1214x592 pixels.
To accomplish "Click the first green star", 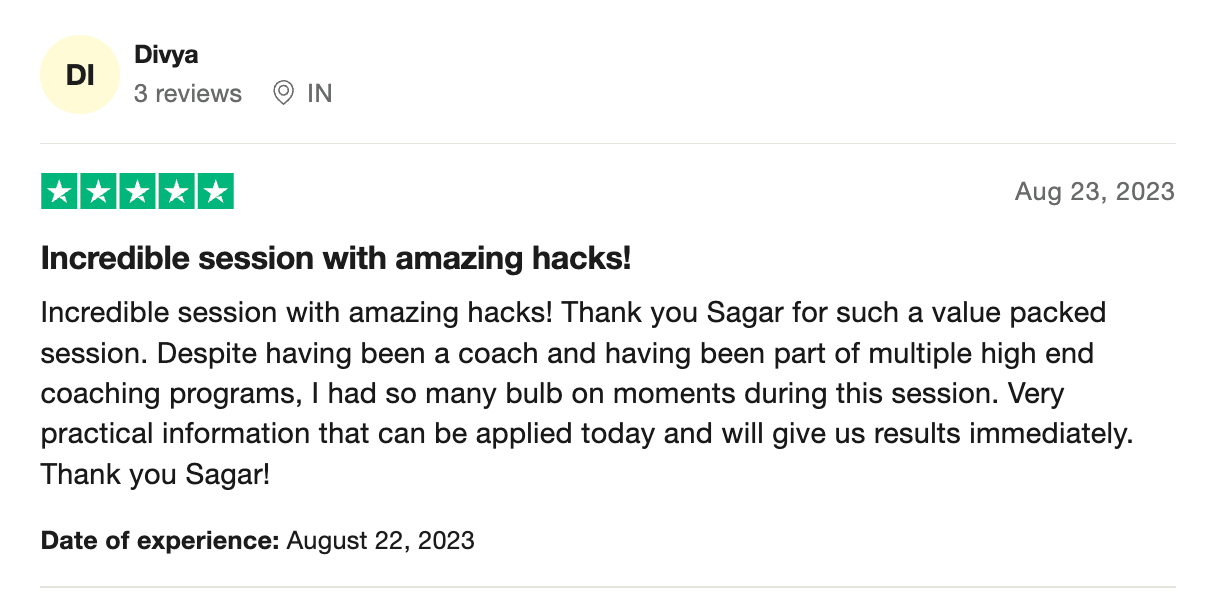I will click(59, 191).
